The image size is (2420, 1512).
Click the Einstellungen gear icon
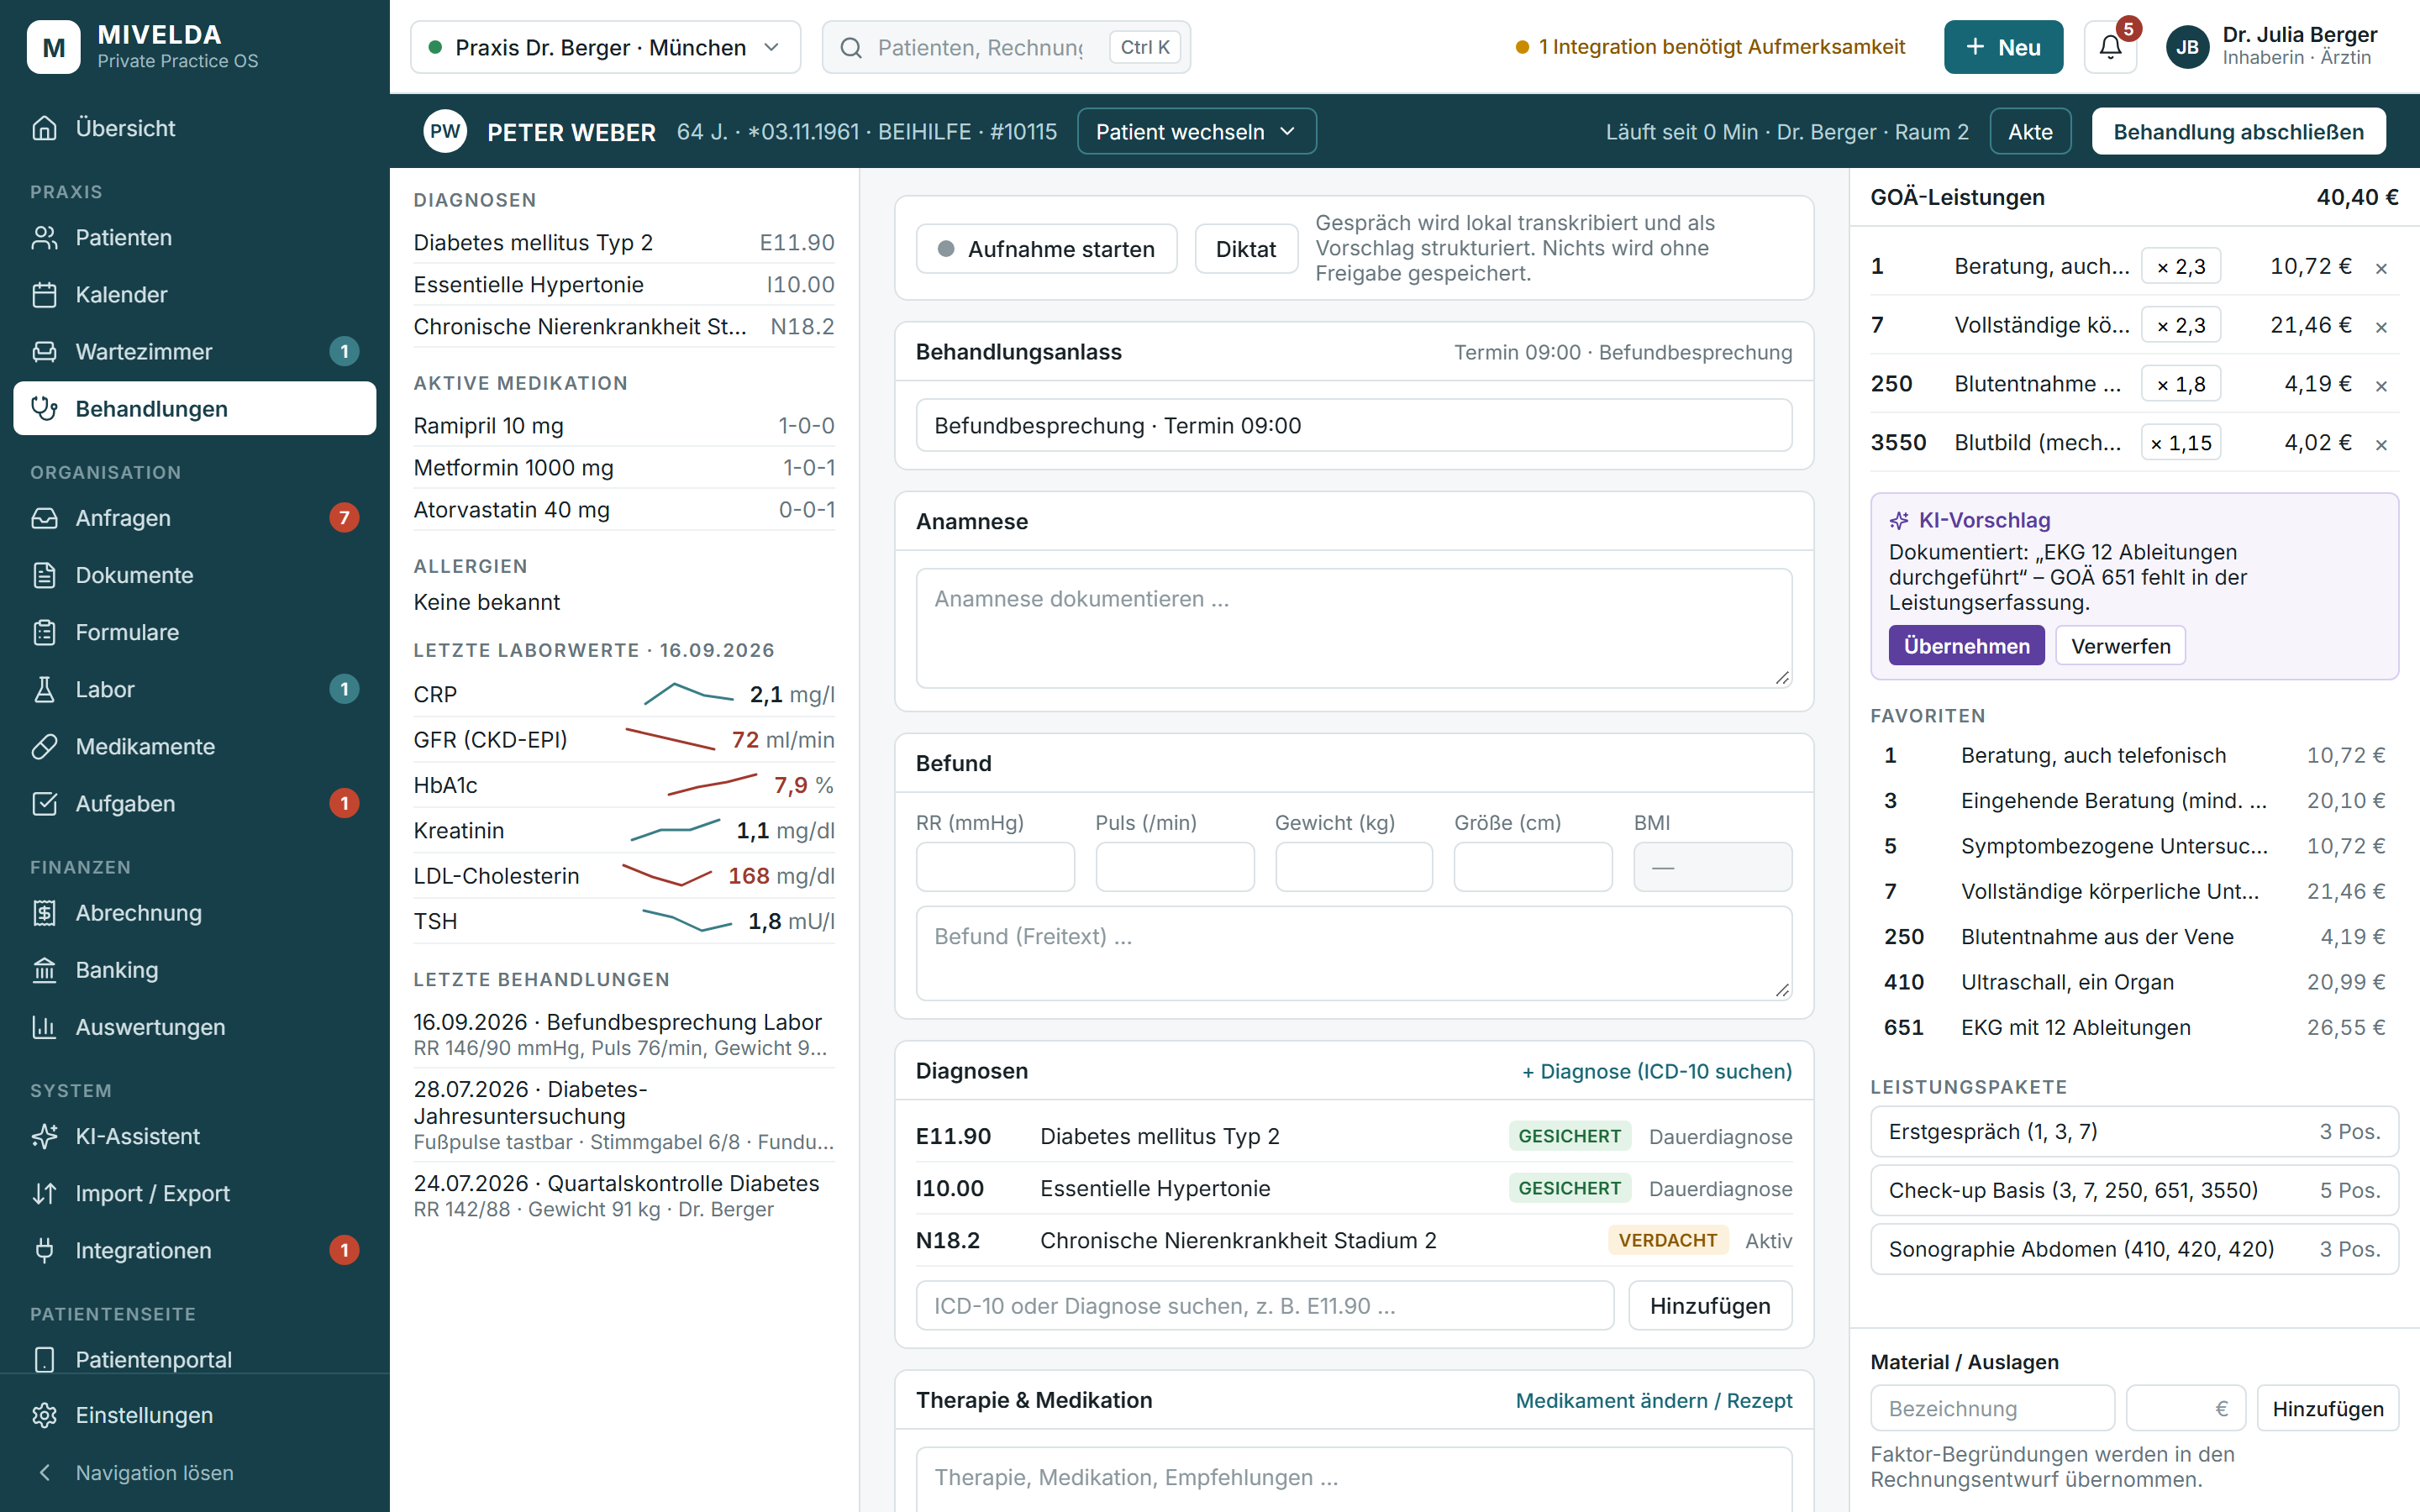44,1415
